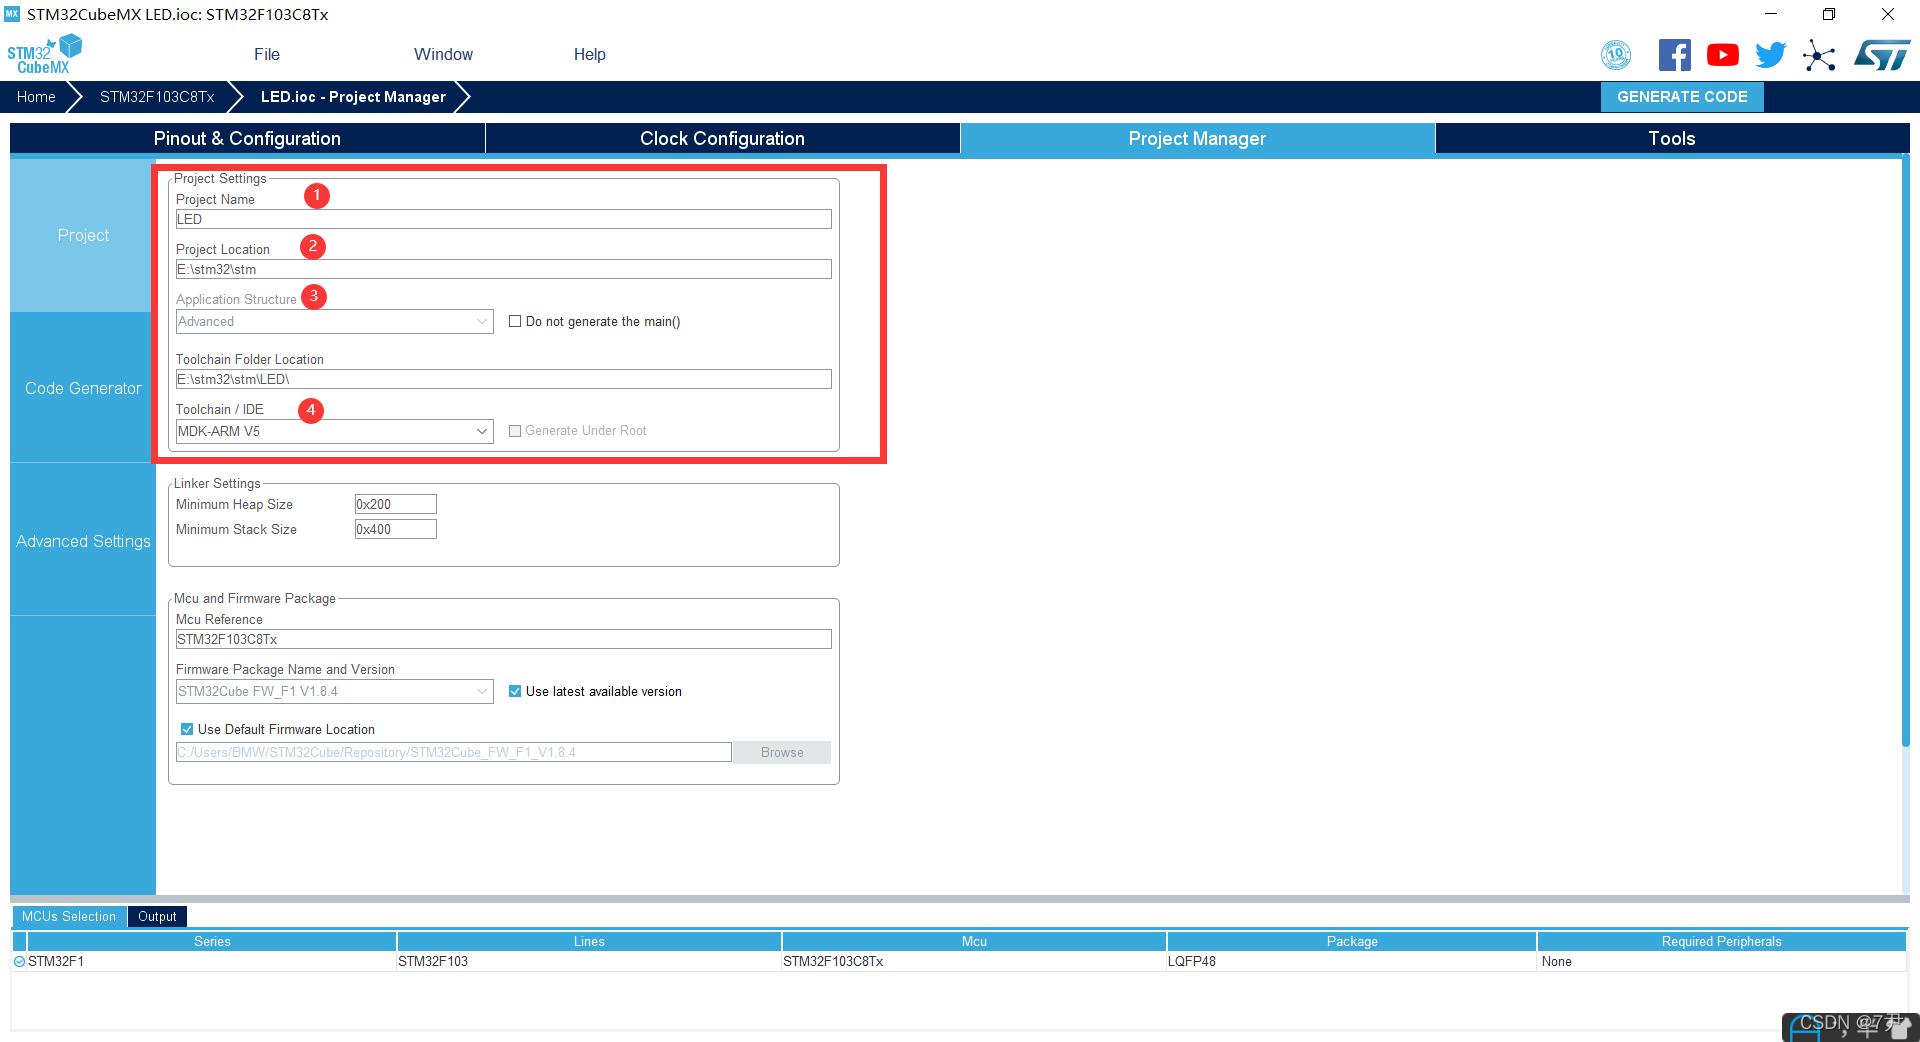Click the Project Location input field
Viewport: 1920px width, 1042px height.
503,269
